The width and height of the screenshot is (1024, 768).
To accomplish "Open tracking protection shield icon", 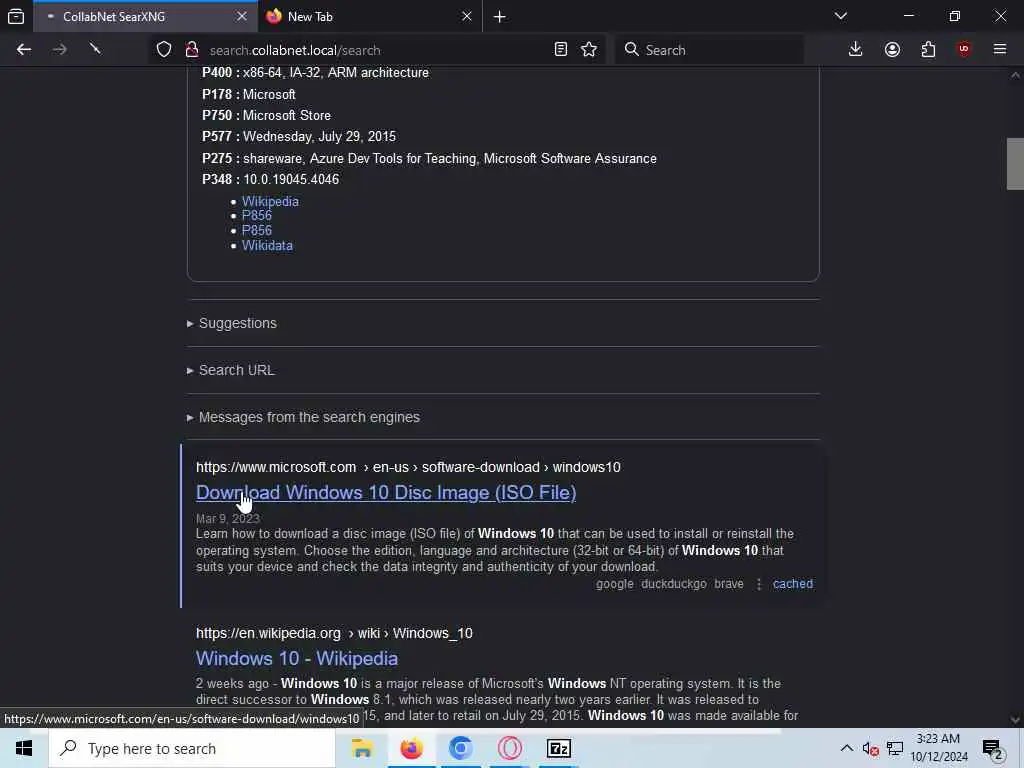I will tap(164, 50).
